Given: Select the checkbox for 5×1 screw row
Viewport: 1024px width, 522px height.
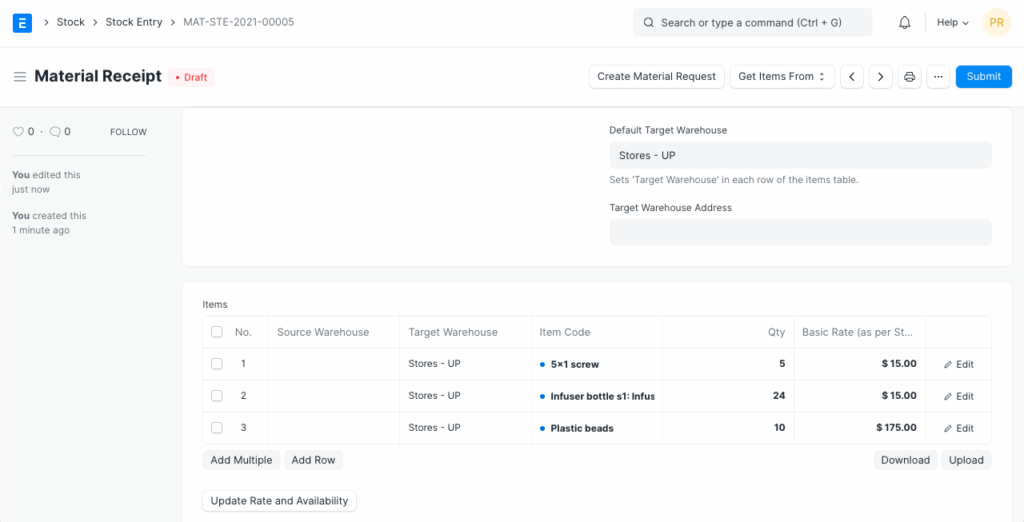Looking at the screenshot, I should coord(217,364).
